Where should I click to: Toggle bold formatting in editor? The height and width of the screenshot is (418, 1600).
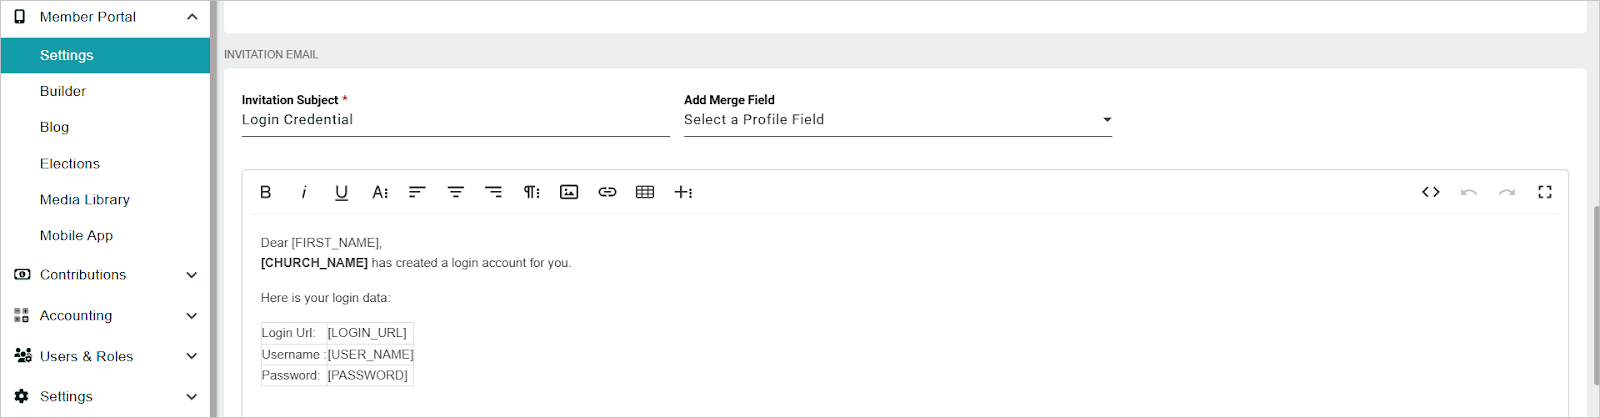[266, 192]
